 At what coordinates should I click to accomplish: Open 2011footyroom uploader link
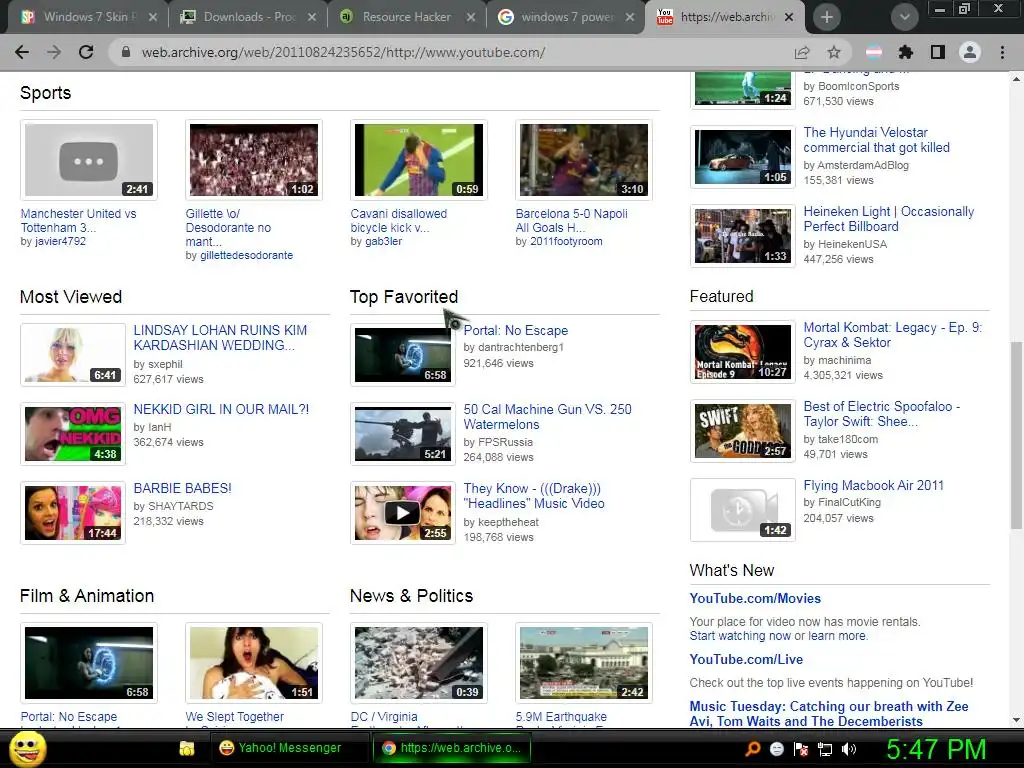click(x=566, y=241)
